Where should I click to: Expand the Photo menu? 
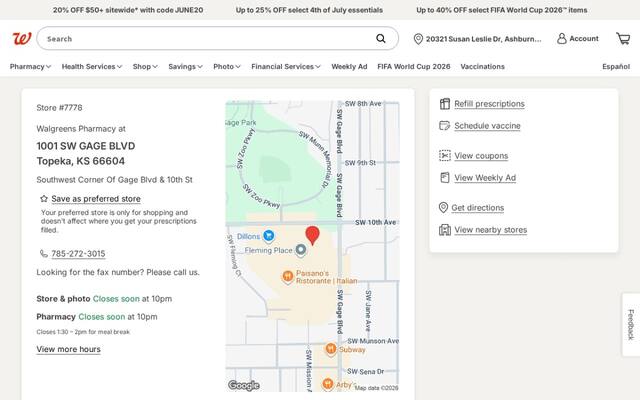tap(227, 67)
